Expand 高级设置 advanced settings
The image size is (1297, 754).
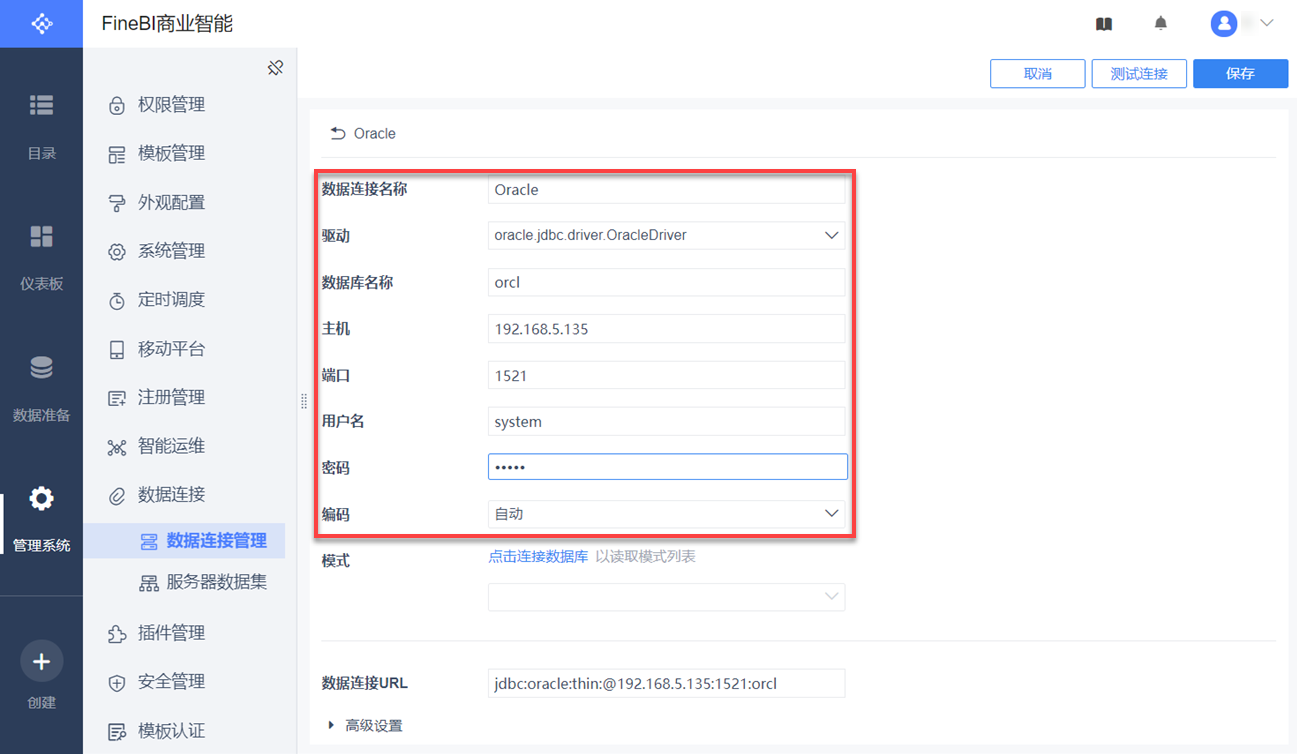366,726
